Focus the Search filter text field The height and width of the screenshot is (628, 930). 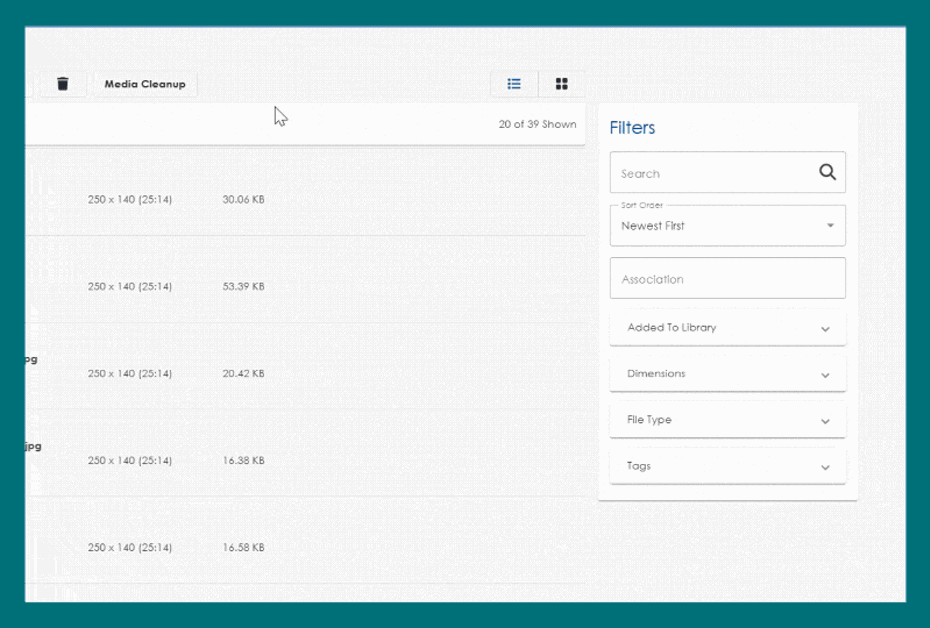[710, 173]
